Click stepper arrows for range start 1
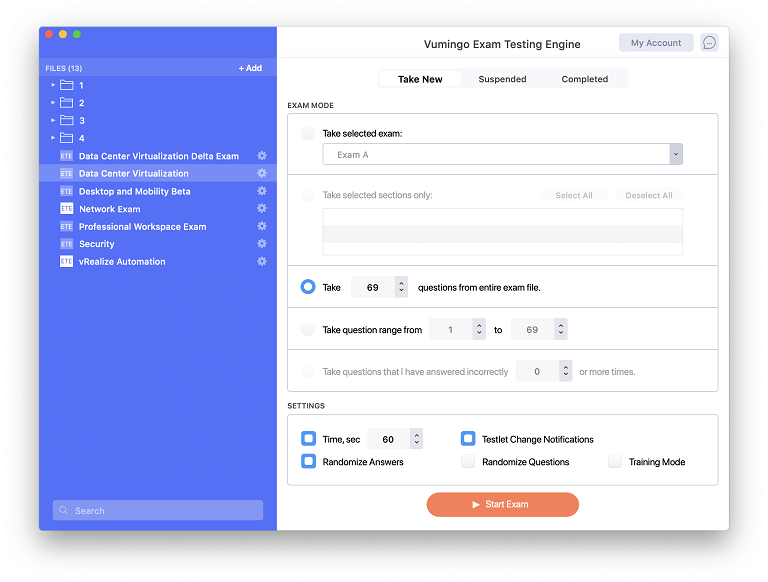 (479, 329)
